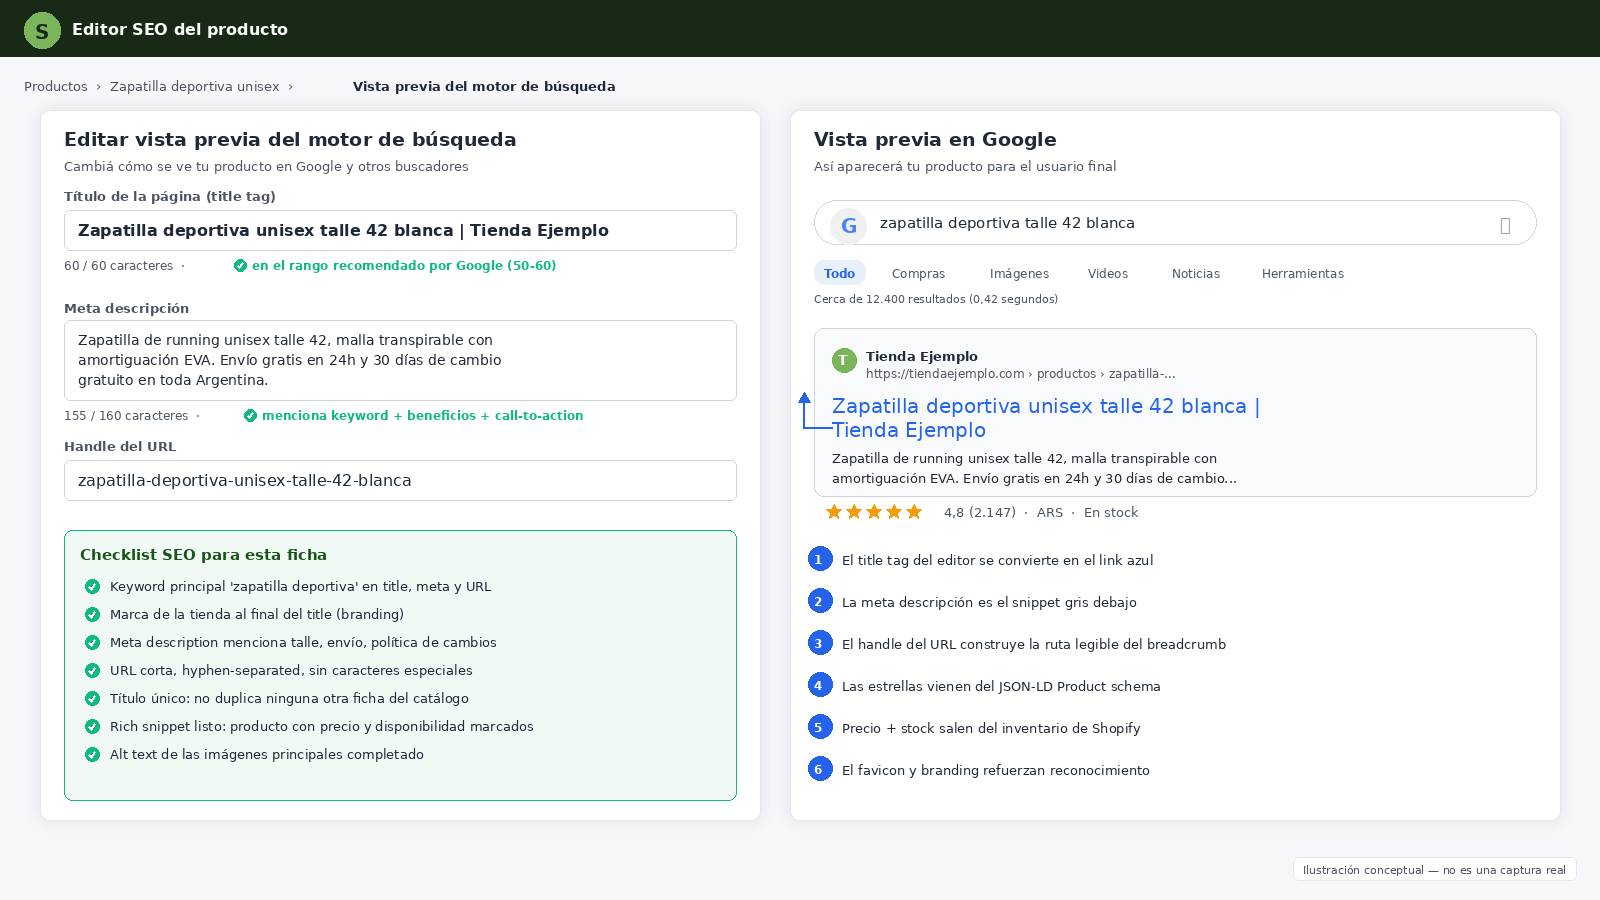Click the Editor SEO del producto header title

click(x=180, y=30)
